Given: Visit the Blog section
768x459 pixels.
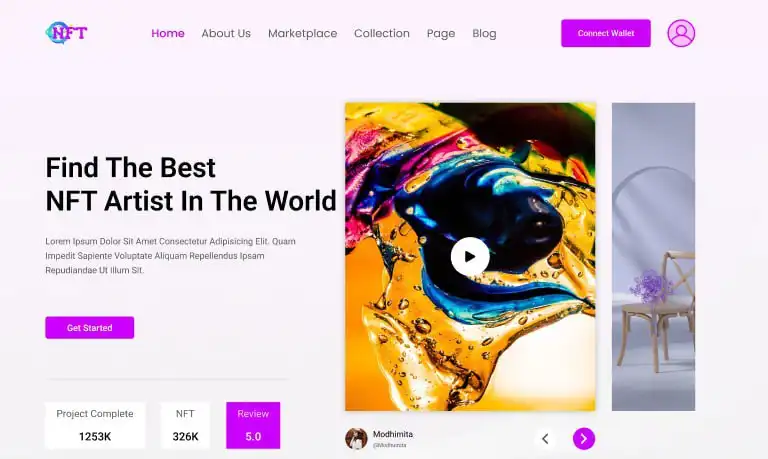Looking at the screenshot, I should click(484, 33).
